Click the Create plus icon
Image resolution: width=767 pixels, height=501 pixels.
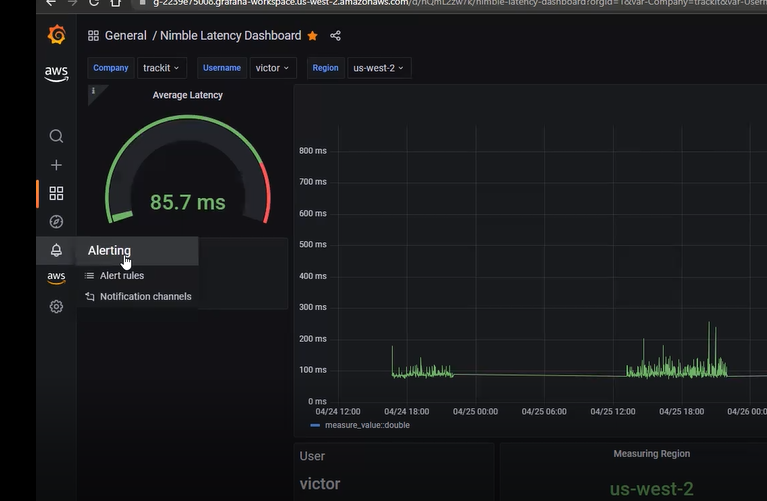coord(56,165)
